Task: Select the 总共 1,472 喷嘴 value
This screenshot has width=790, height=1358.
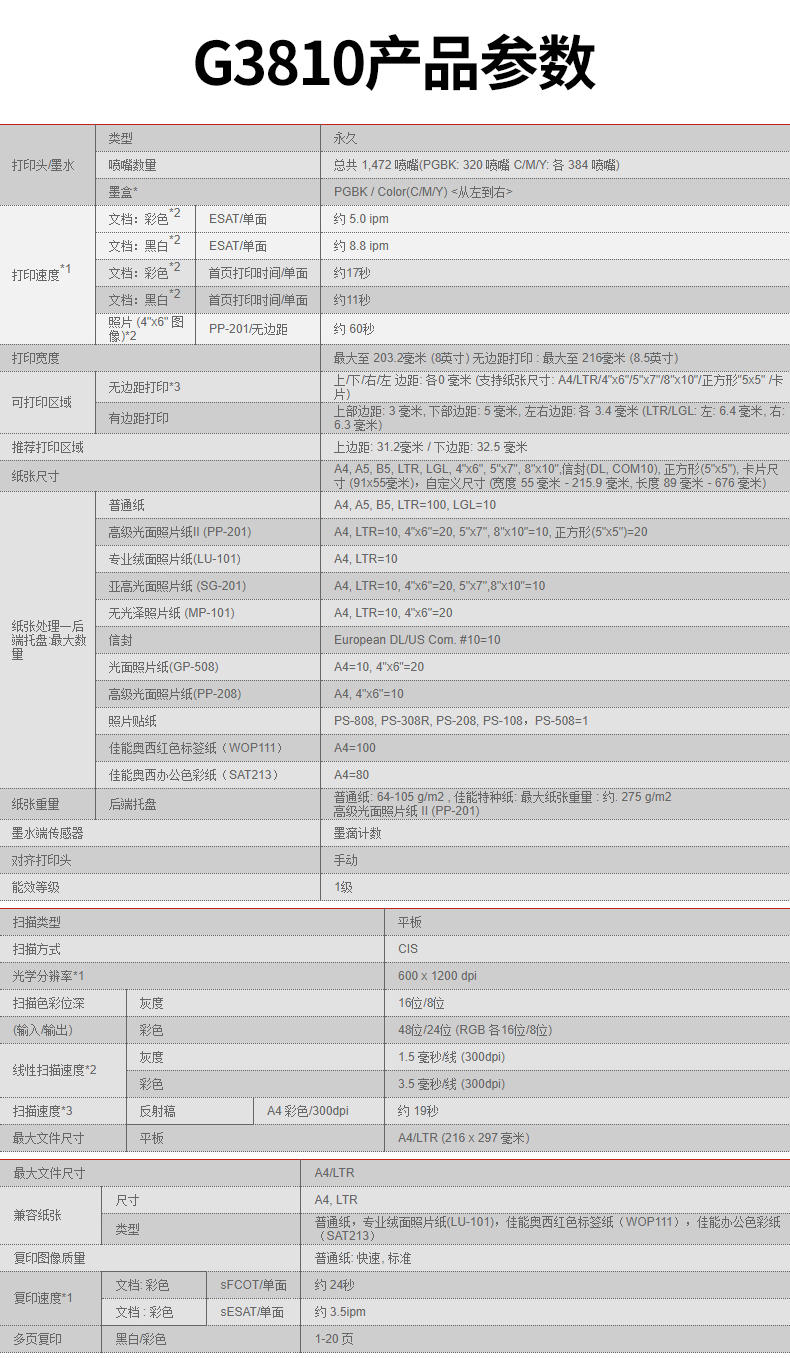Action: click(476, 165)
